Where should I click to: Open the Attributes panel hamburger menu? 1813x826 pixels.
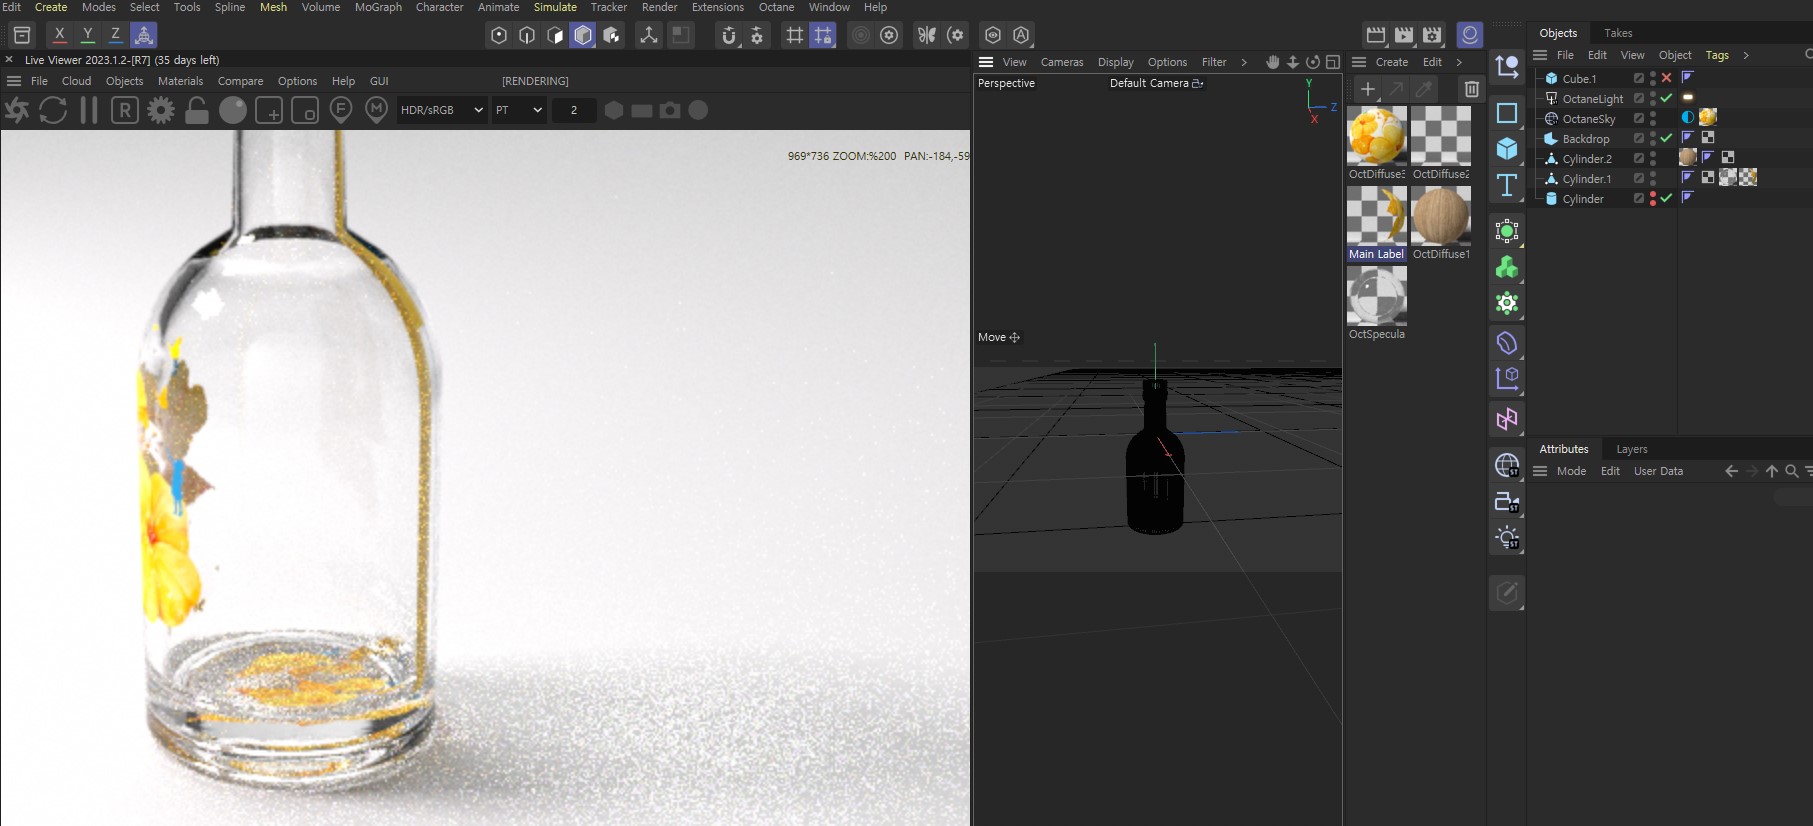click(1540, 471)
